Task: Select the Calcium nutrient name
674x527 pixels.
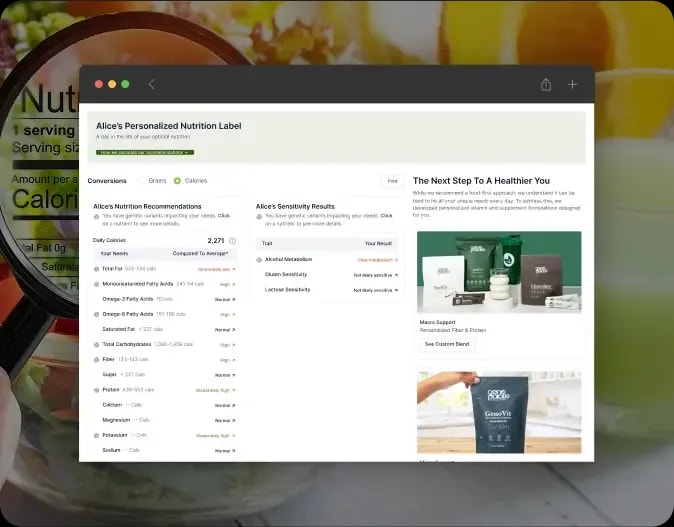Action: (x=112, y=405)
